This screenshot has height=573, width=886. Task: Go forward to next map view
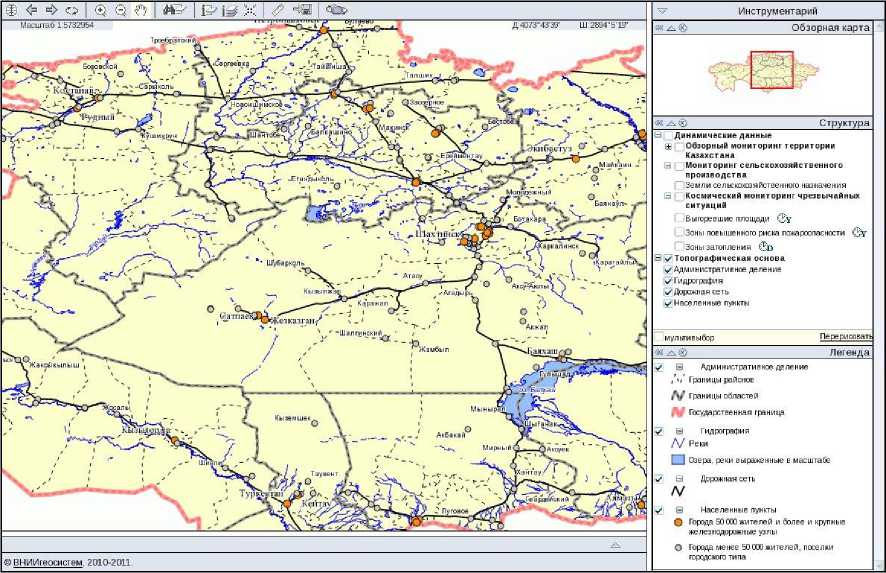point(52,9)
